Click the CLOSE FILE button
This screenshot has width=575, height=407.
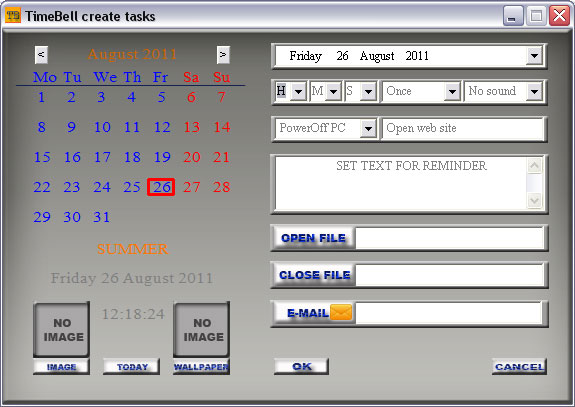point(314,275)
